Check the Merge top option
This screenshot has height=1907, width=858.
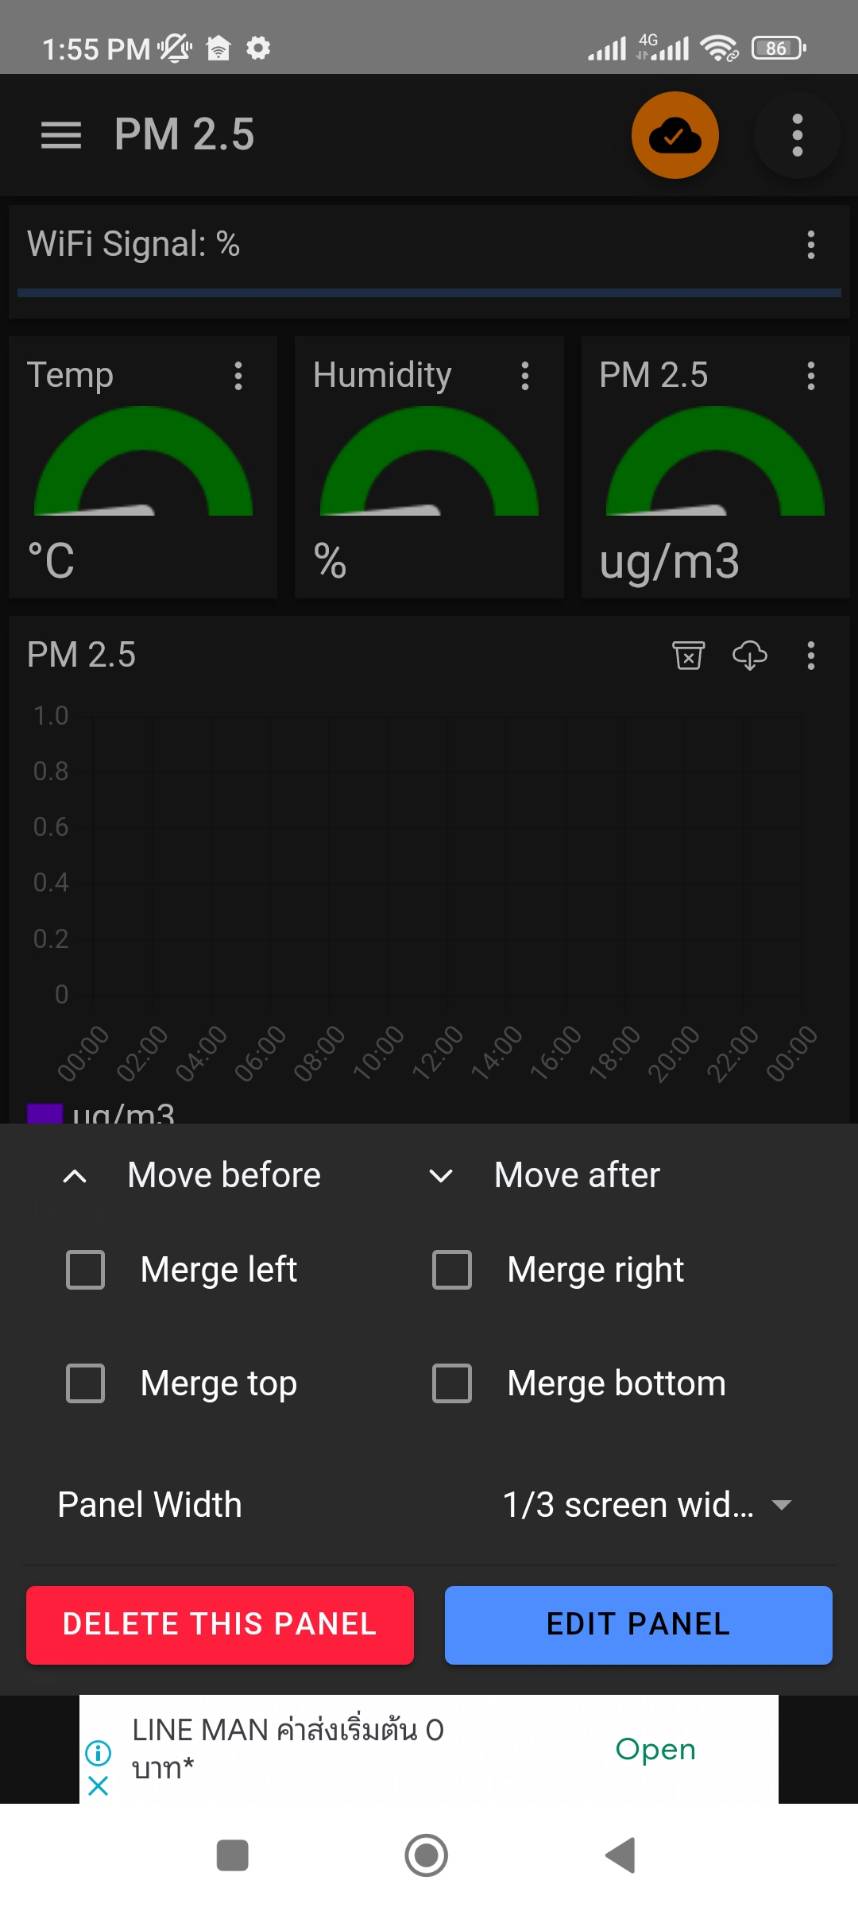(x=85, y=1384)
